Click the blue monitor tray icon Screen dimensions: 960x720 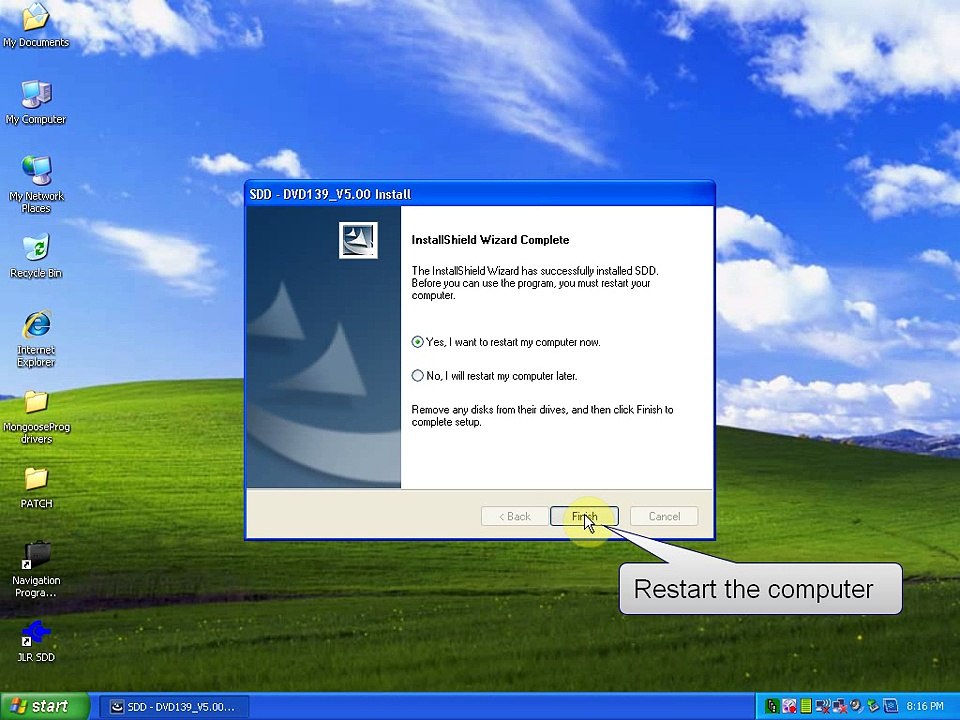click(x=891, y=706)
